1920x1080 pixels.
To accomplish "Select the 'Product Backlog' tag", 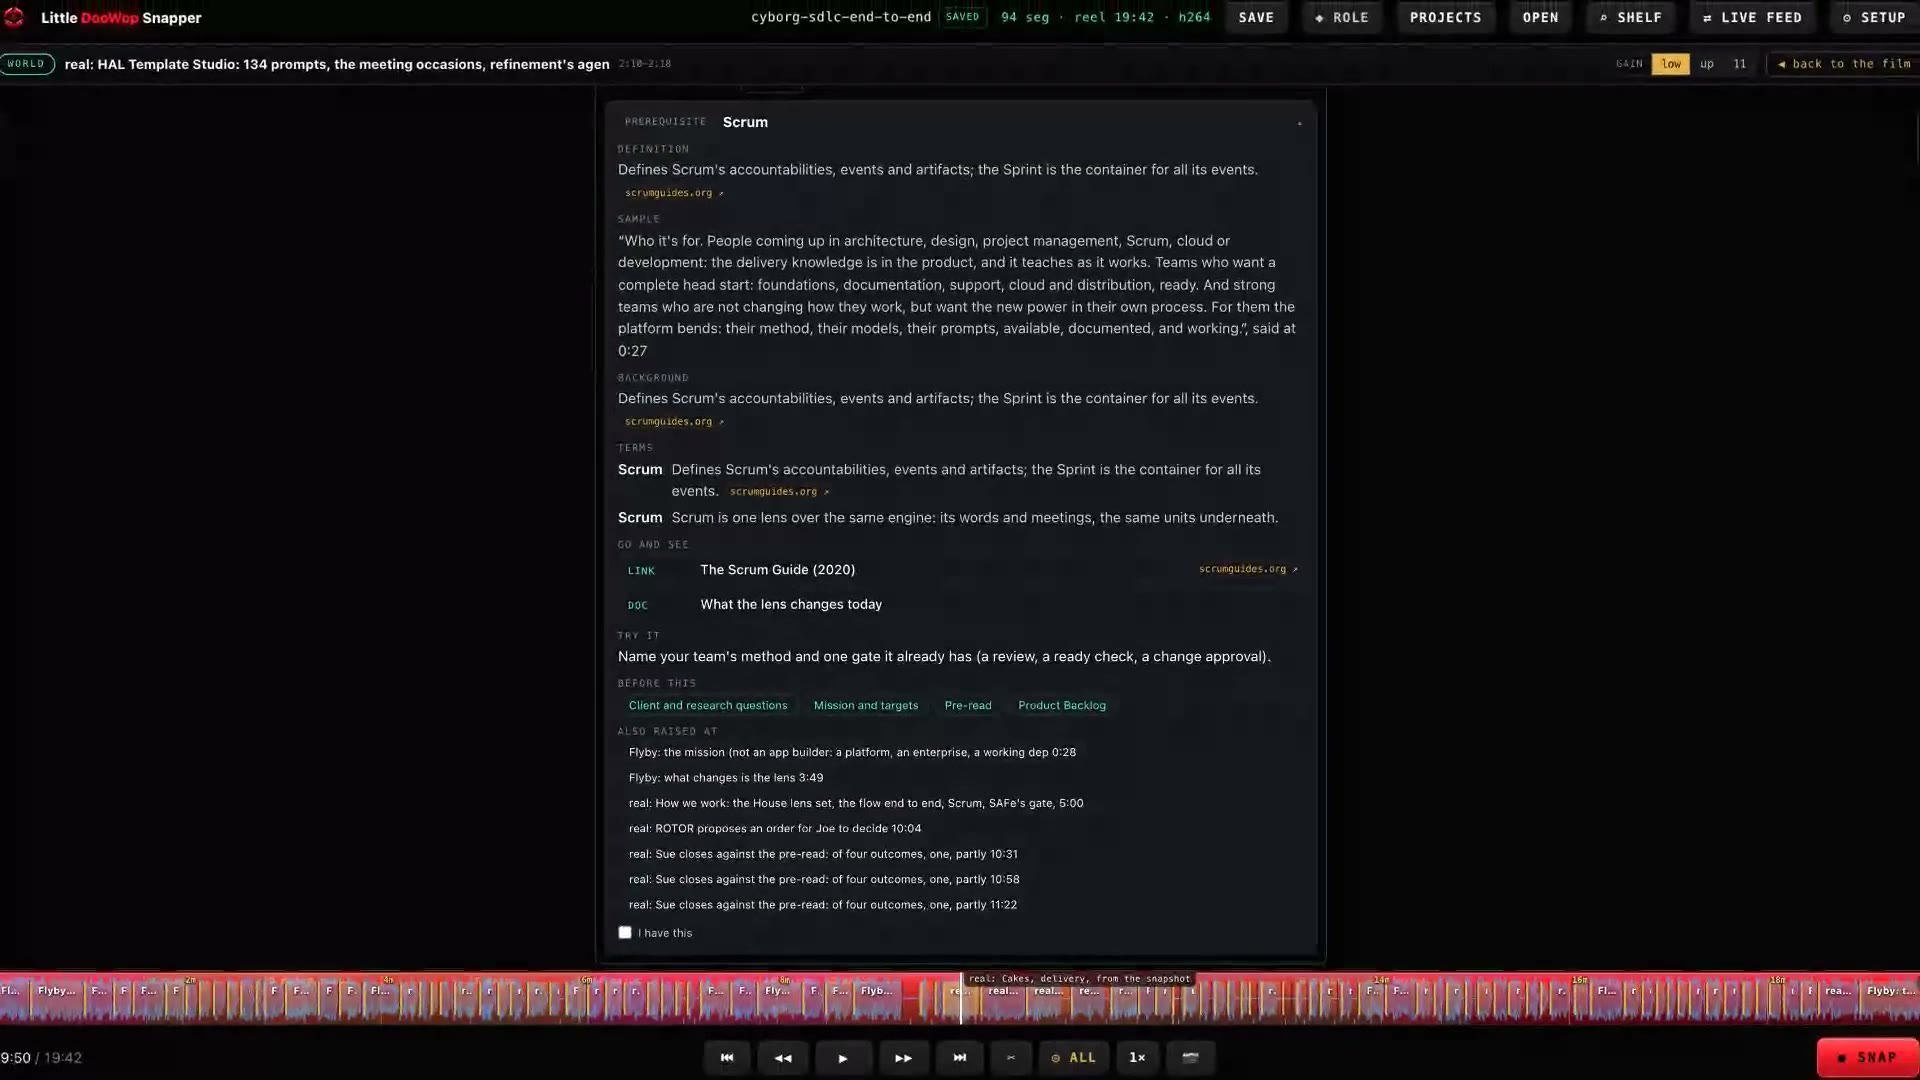I will pyautogui.click(x=1062, y=705).
